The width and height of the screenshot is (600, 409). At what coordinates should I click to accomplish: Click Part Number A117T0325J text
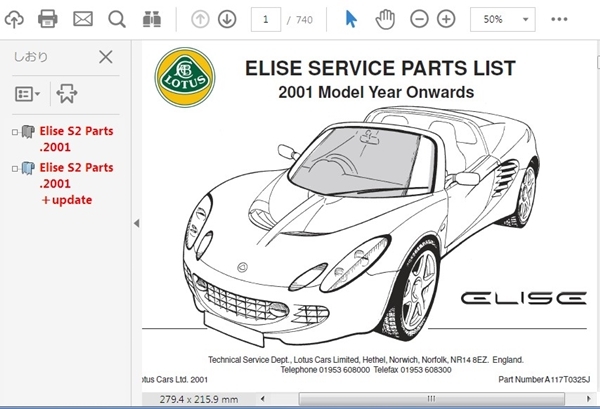tap(544, 380)
